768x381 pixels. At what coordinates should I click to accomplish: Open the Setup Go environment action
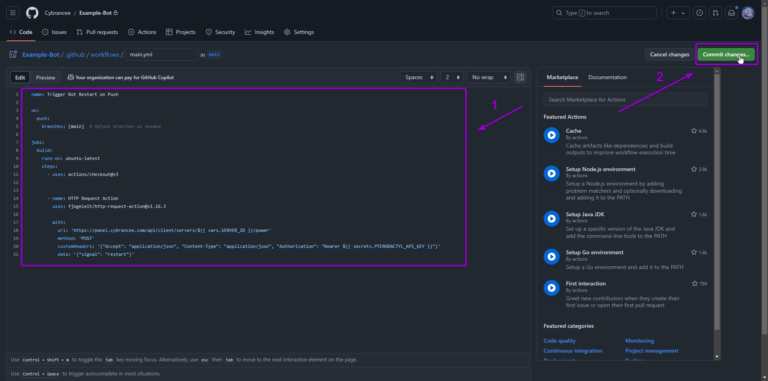pos(595,252)
